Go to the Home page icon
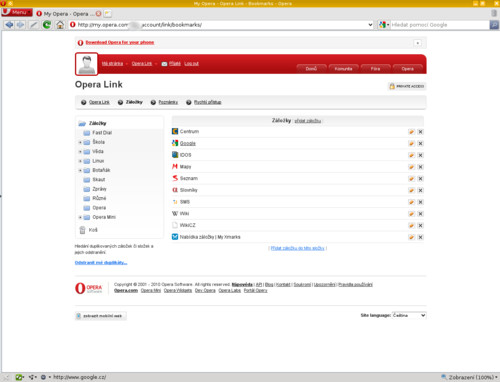 60,25
